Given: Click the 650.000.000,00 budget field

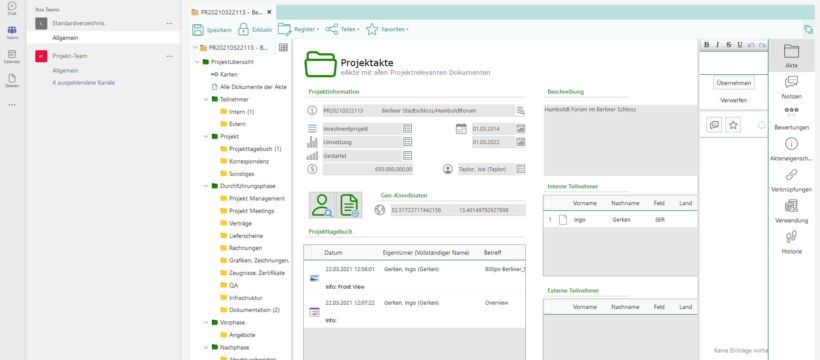Looking at the screenshot, I should pos(369,169).
